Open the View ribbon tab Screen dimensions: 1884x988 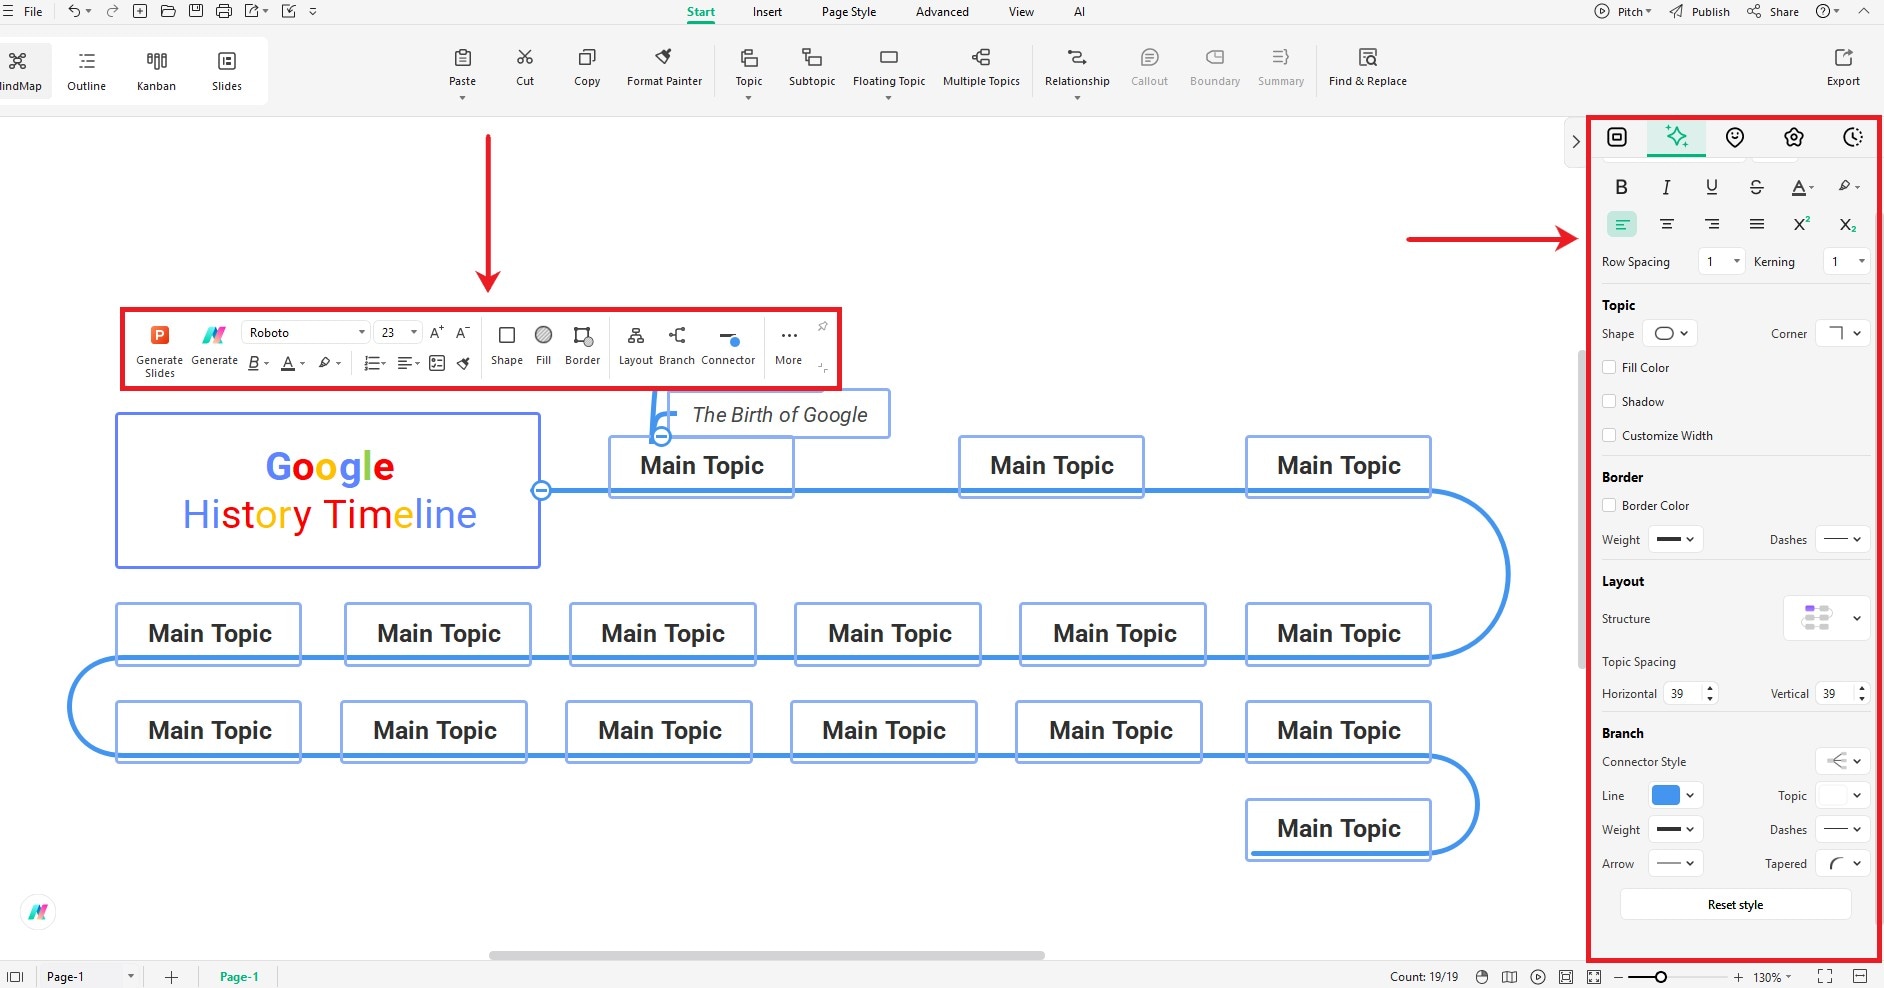click(1021, 12)
